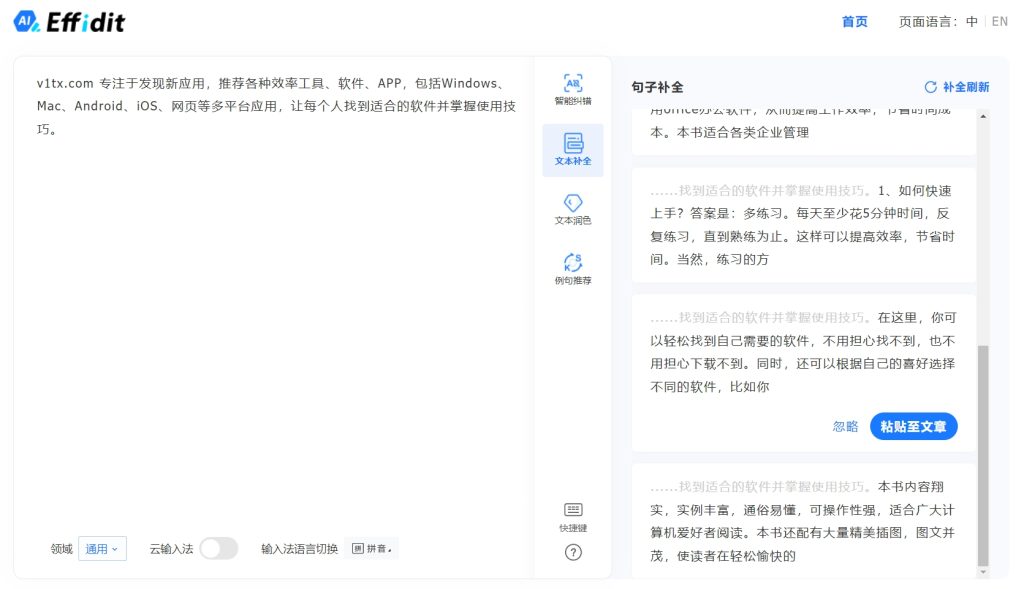This screenshot has height=589, width=1024.
Task: Click the 快捷键 keyboard shortcuts icon
Action: [x=573, y=516]
